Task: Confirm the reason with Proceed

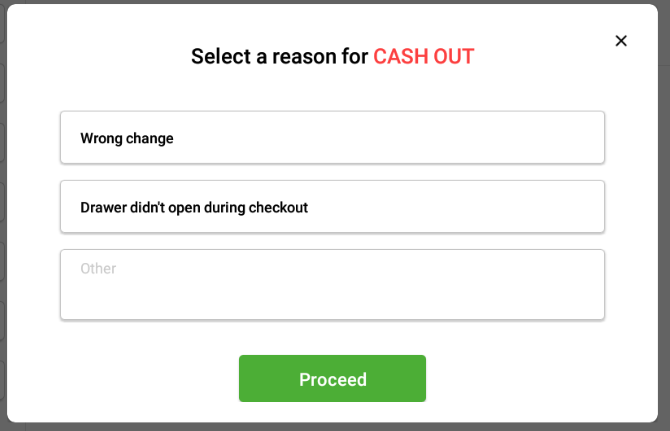Action: click(332, 379)
